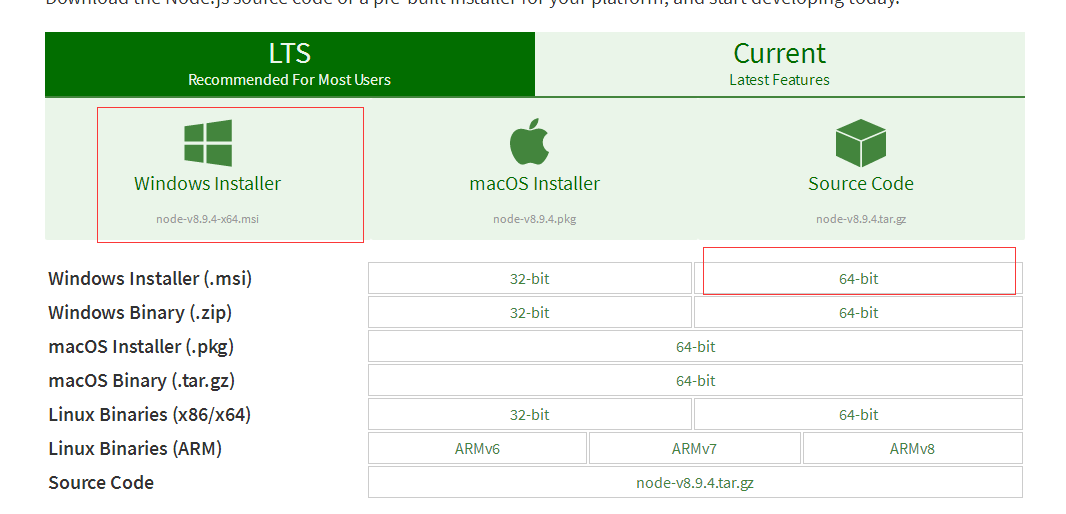Select 64-bit Windows Installer (.msi)
The image size is (1066, 514).
click(858, 279)
